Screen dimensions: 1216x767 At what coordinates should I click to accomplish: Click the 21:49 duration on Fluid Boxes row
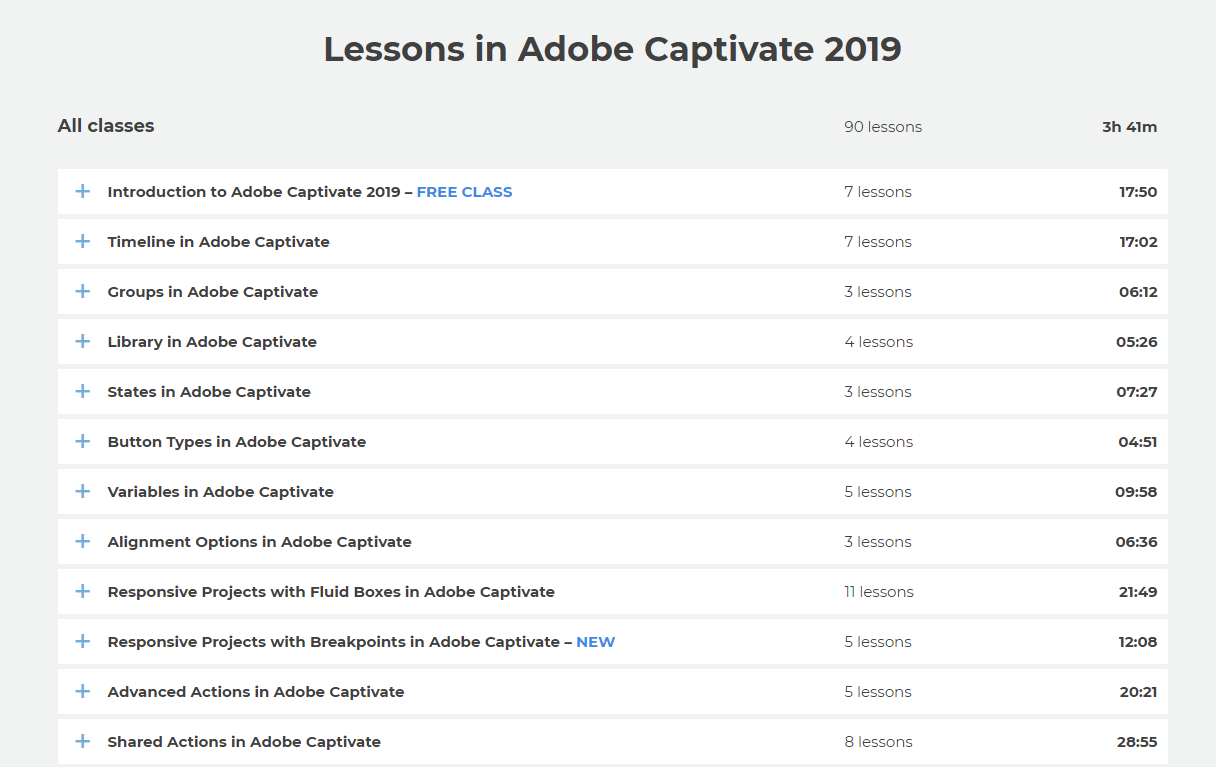[1138, 592]
